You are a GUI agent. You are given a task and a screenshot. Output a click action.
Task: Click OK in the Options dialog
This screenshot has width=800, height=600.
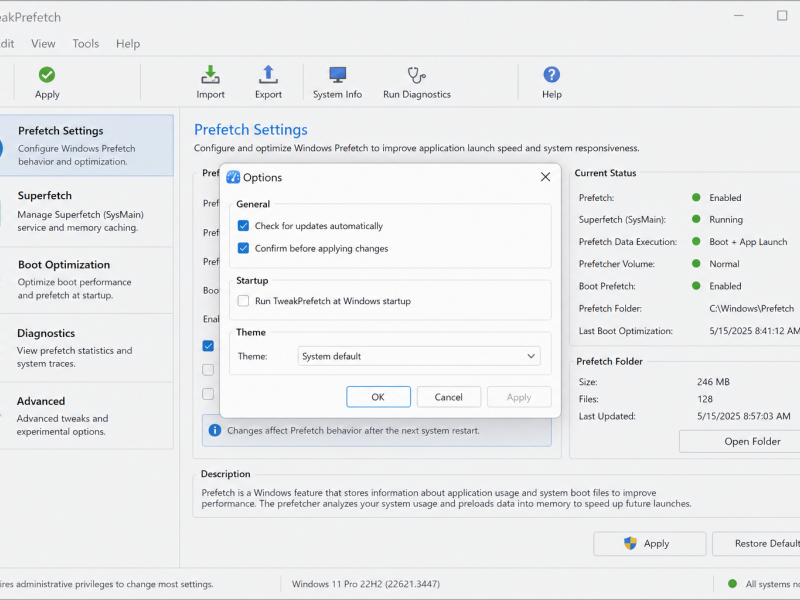[378, 397]
